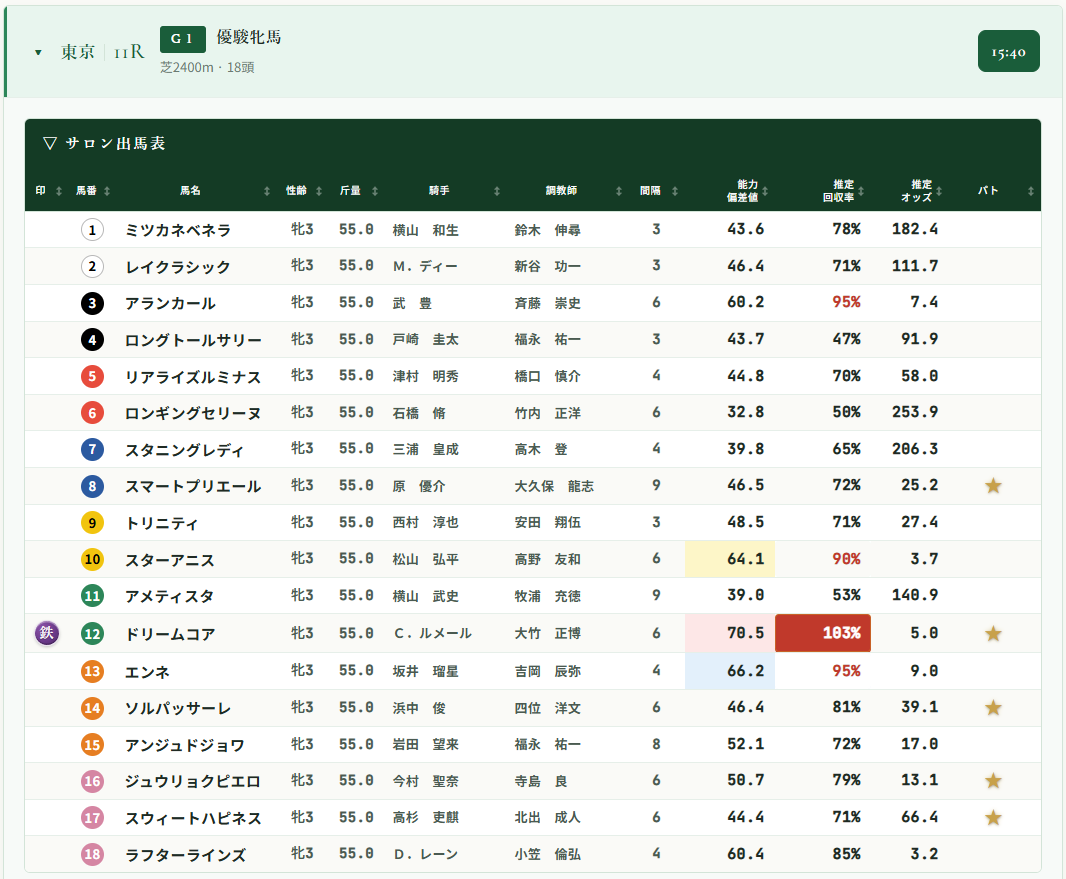Click pink horse number 17 icon
Image resolution: width=1066 pixels, height=879 pixels.
click(x=92, y=817)
